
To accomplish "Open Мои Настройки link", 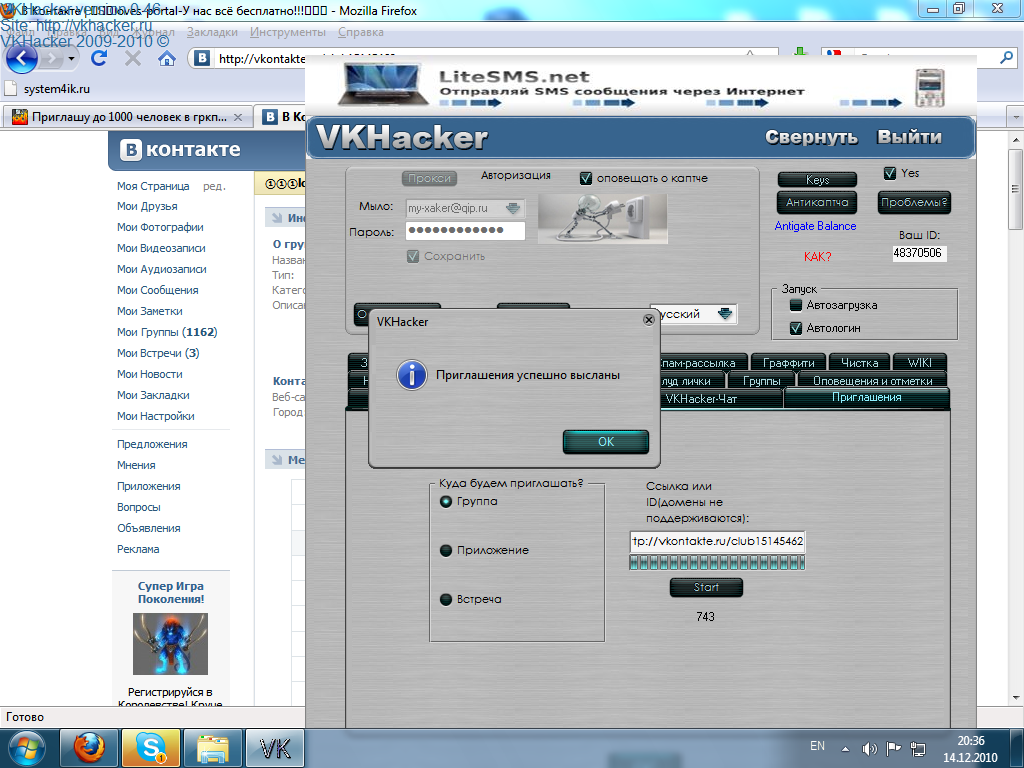I will point(155,416).
